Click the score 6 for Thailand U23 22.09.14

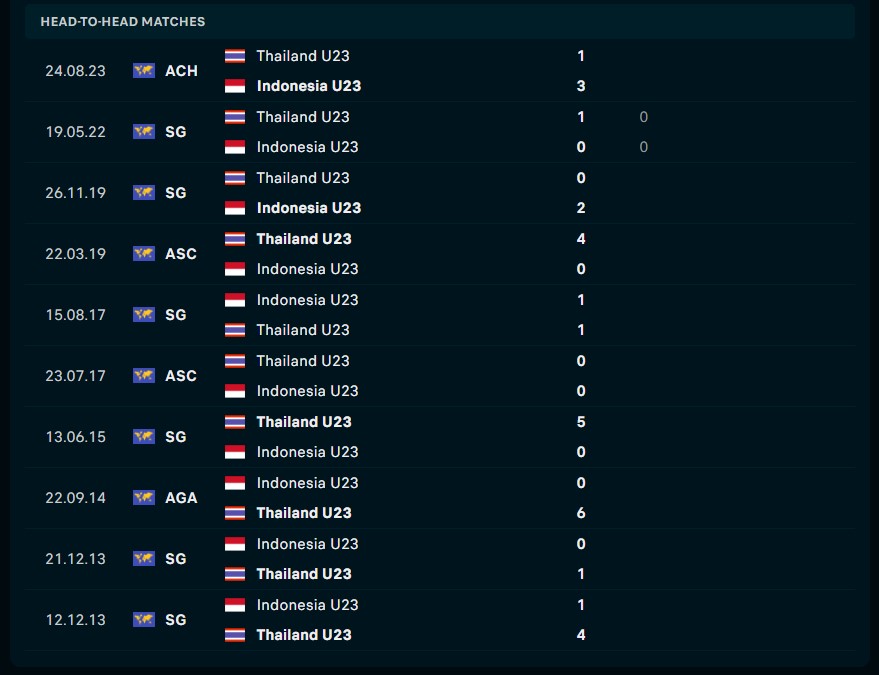[581, 513]
